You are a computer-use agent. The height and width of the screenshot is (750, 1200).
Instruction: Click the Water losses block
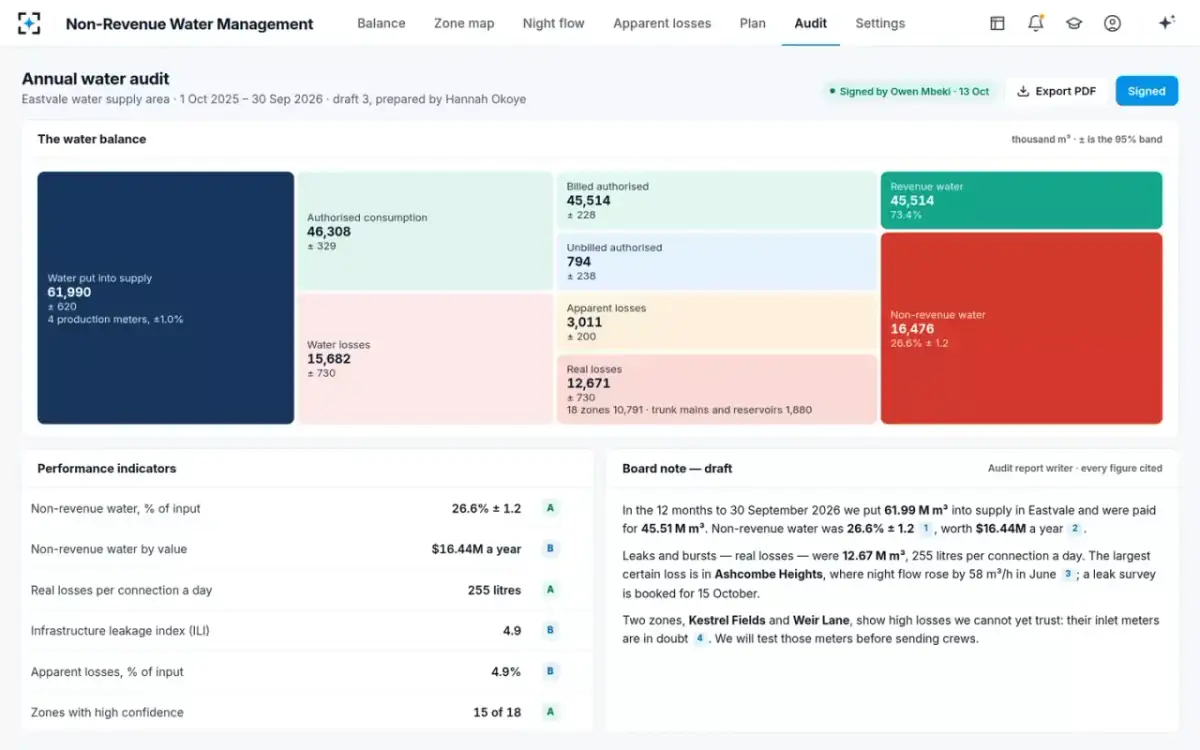425,358
